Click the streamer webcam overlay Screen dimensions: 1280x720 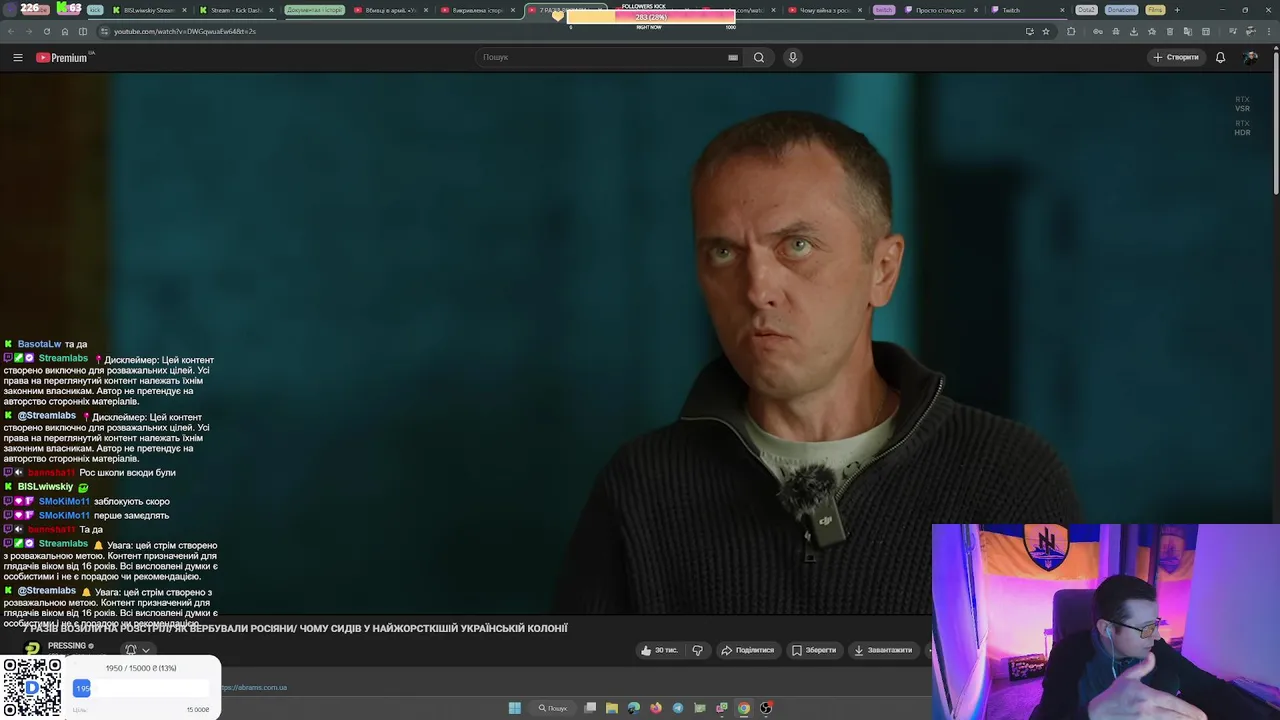click(1105, 622)
